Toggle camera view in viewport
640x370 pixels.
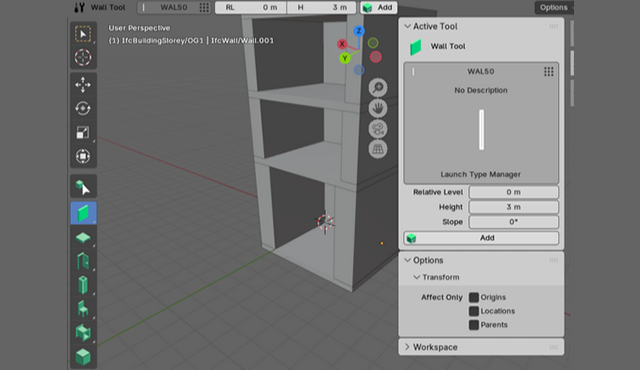(x=378, y=129)
